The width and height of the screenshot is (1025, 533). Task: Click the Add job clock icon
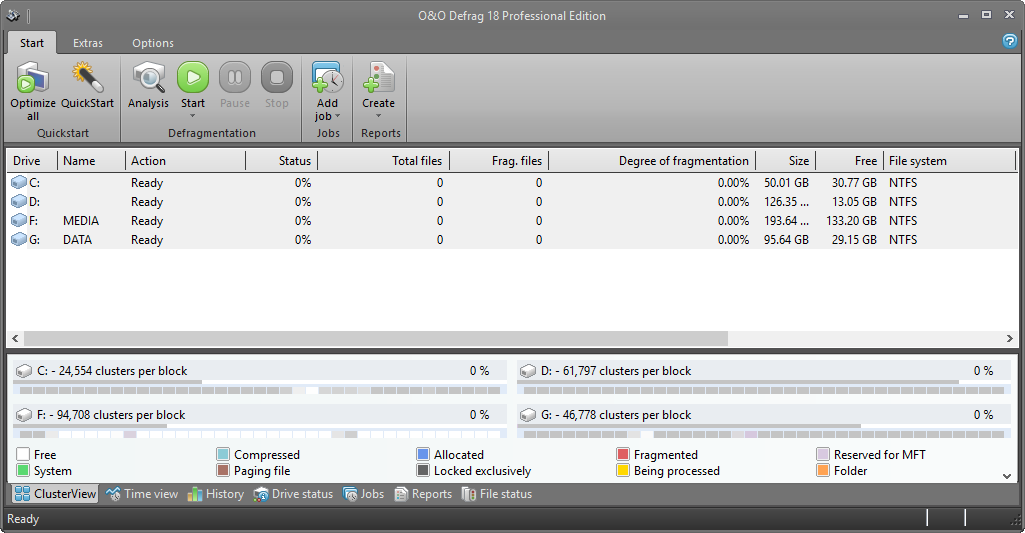point(328,77)
